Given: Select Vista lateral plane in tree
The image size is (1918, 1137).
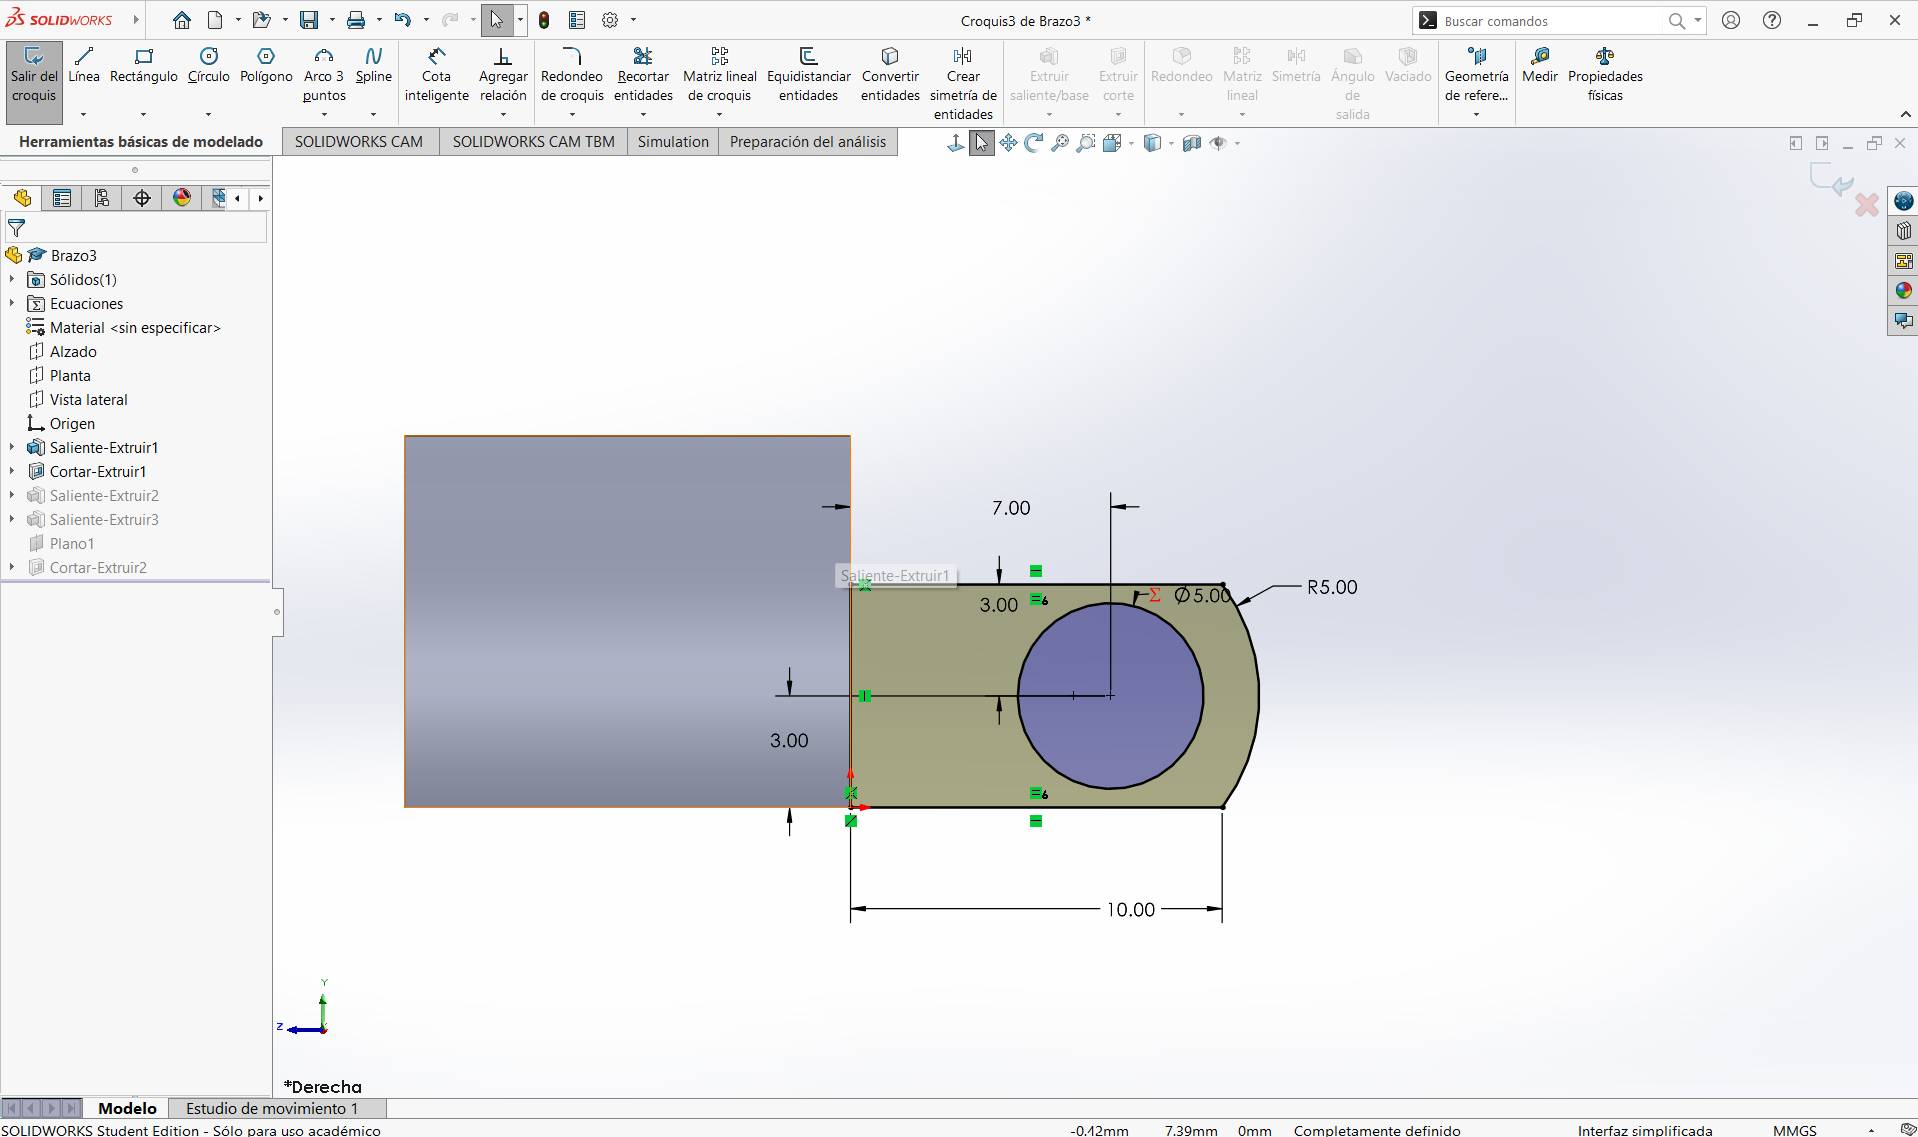Looking at the screenshot, I should point(89,399).
